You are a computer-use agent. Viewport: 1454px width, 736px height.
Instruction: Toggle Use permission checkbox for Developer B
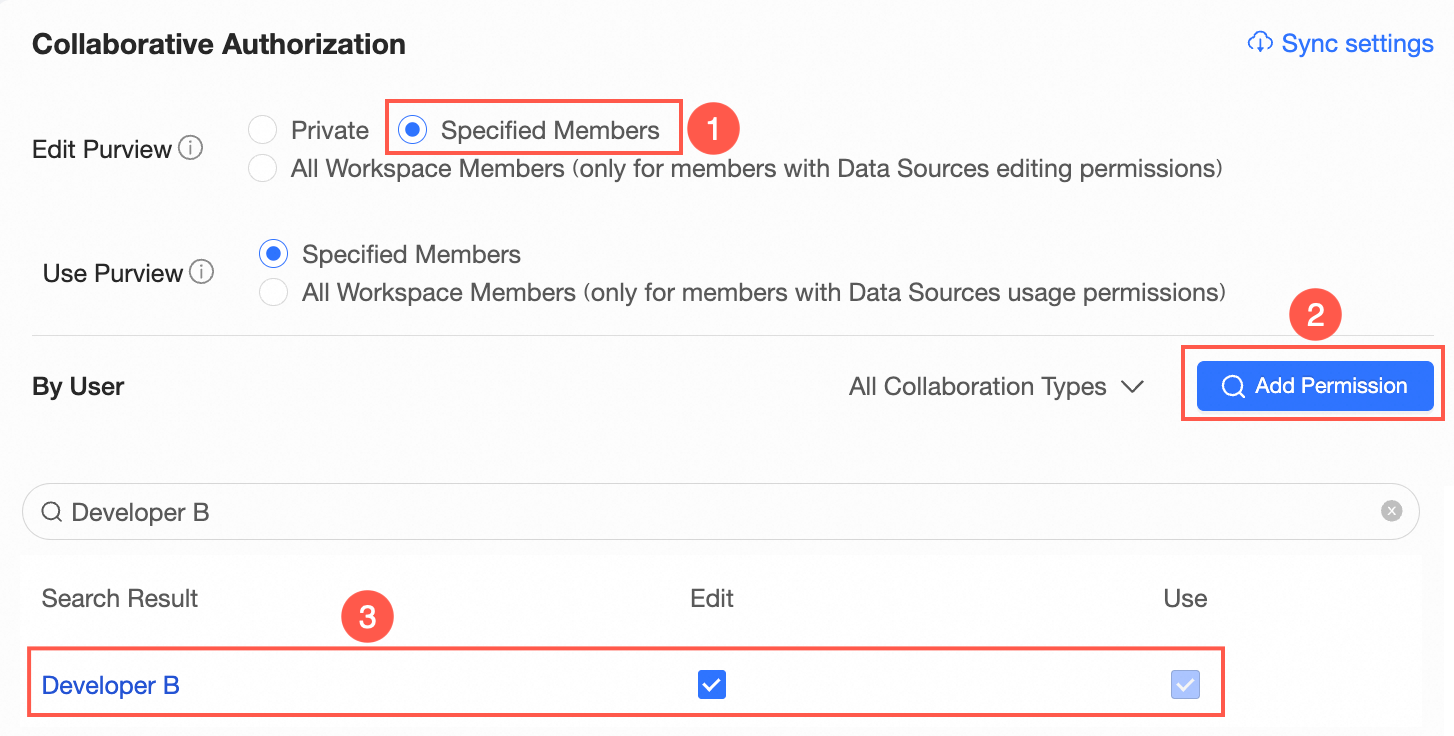pos(1185,685)
